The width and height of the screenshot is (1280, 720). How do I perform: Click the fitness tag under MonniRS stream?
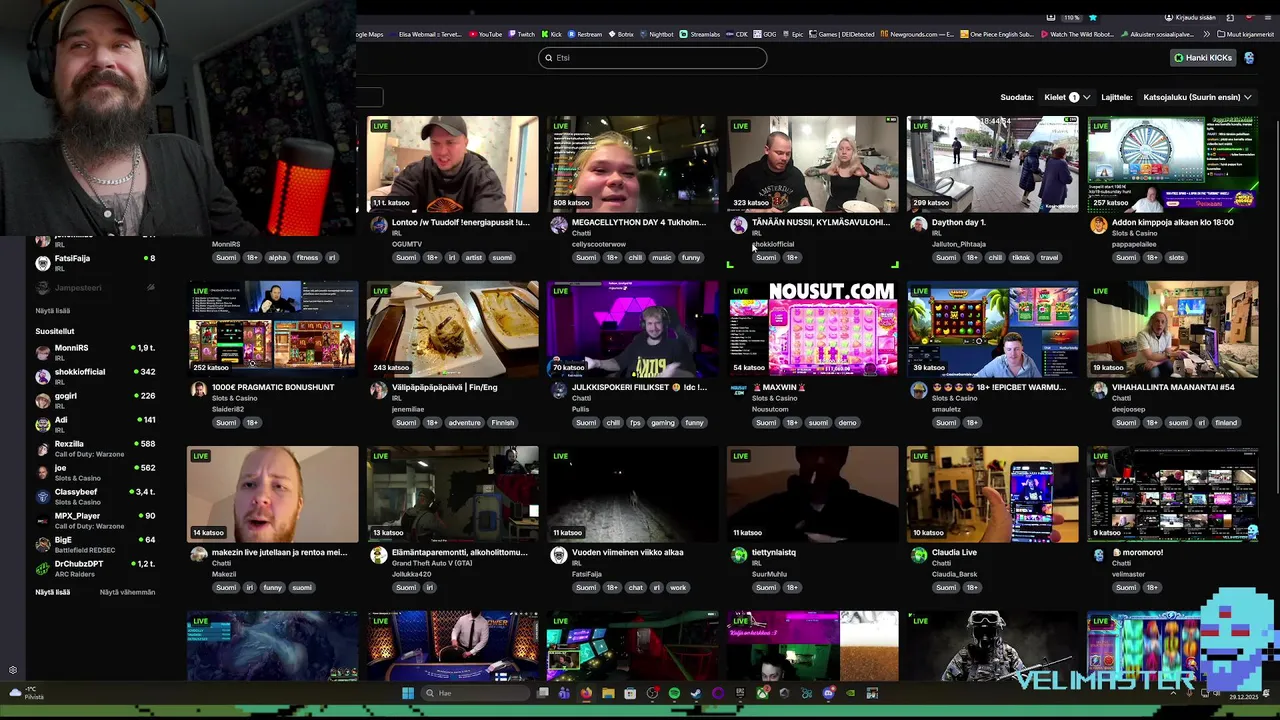[x=307, y=258]
